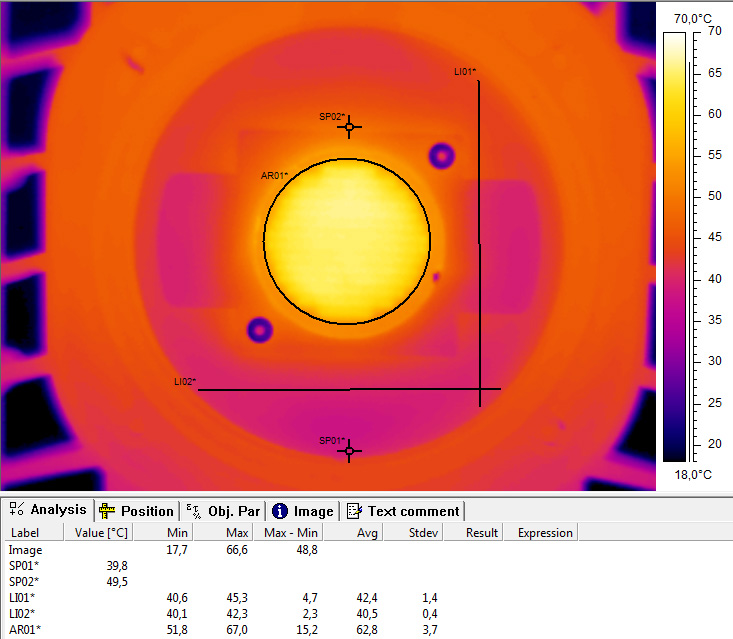The image size is (733, 639).
Task: Select the LI02 horizontal line label
Action: click(185, 381)
